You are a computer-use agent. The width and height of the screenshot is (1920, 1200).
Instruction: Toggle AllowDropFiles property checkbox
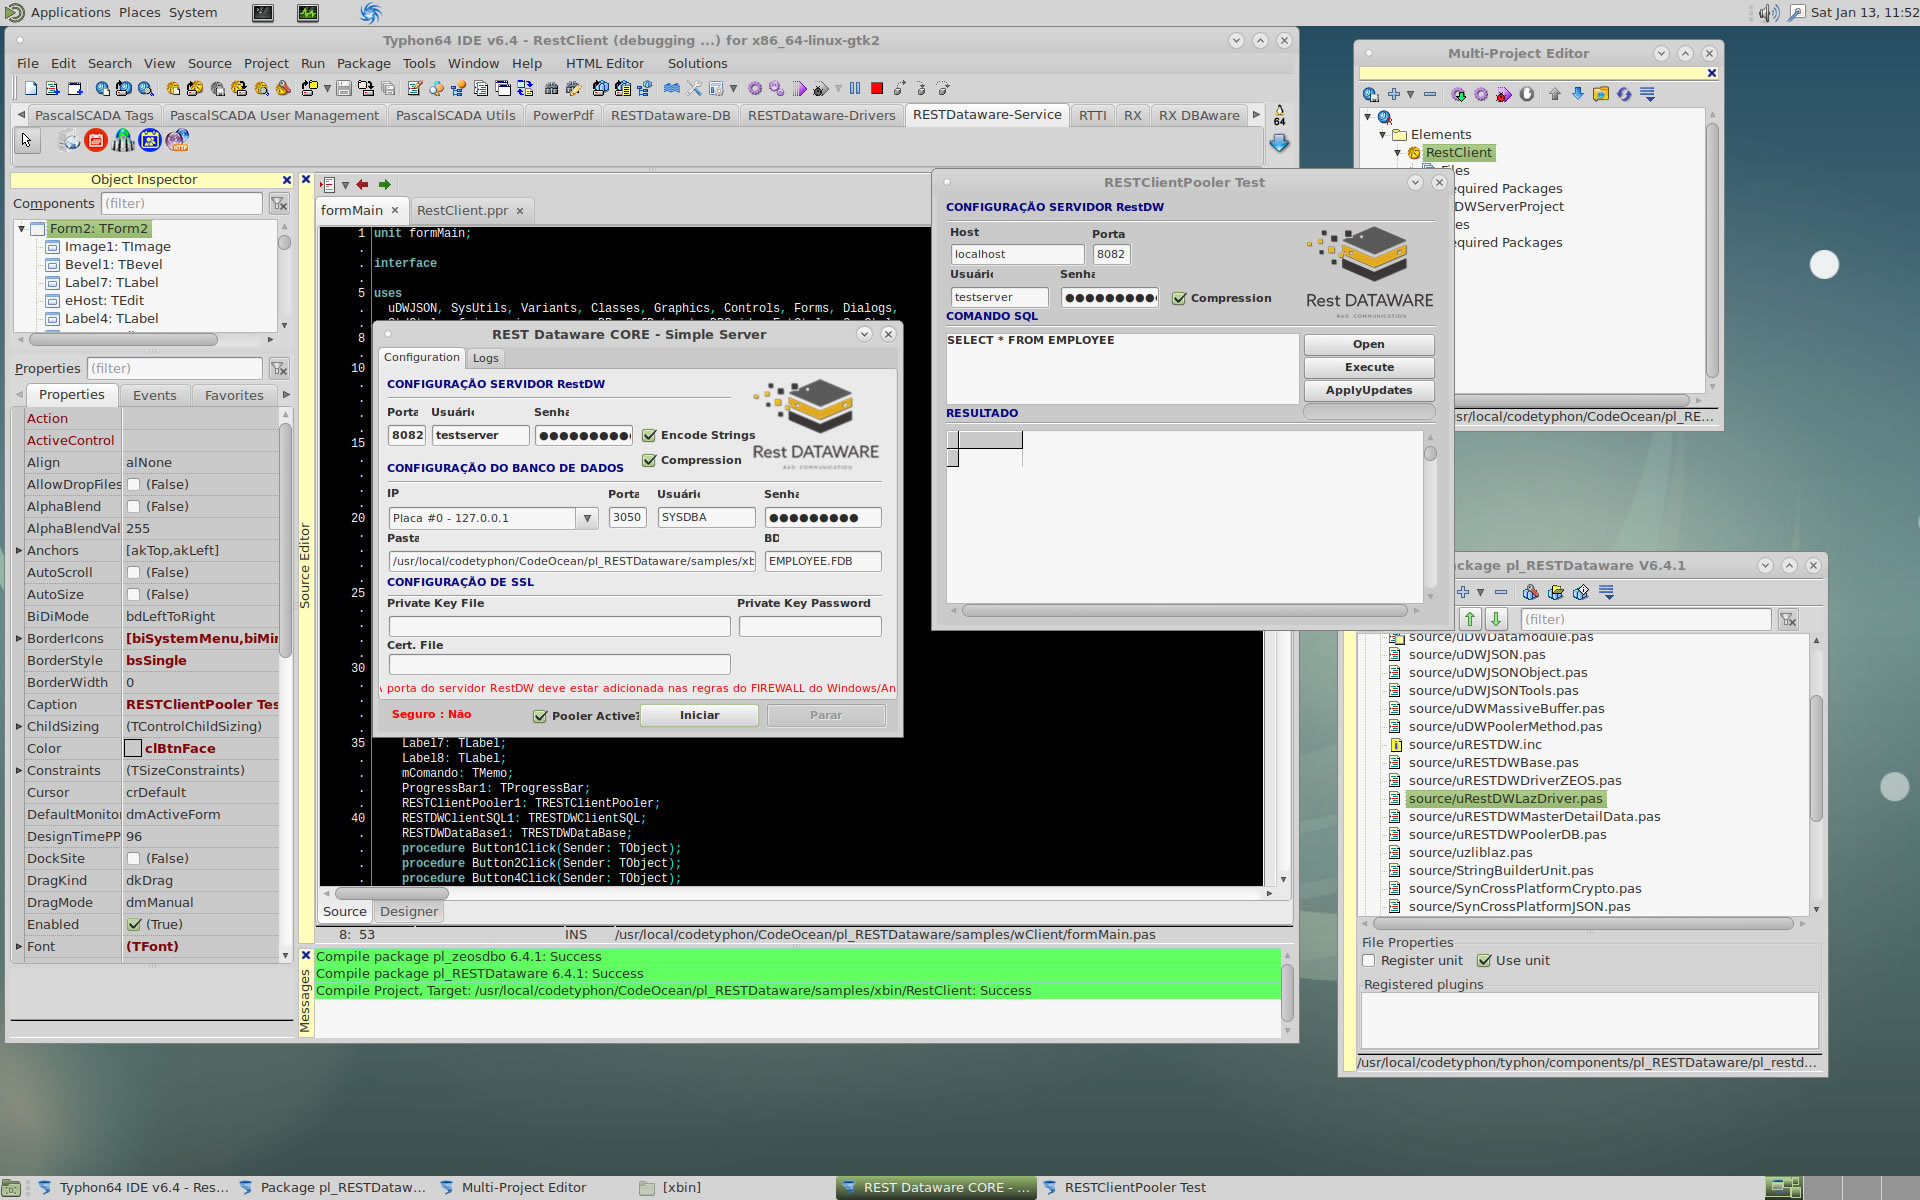click(x=134, y=485)
